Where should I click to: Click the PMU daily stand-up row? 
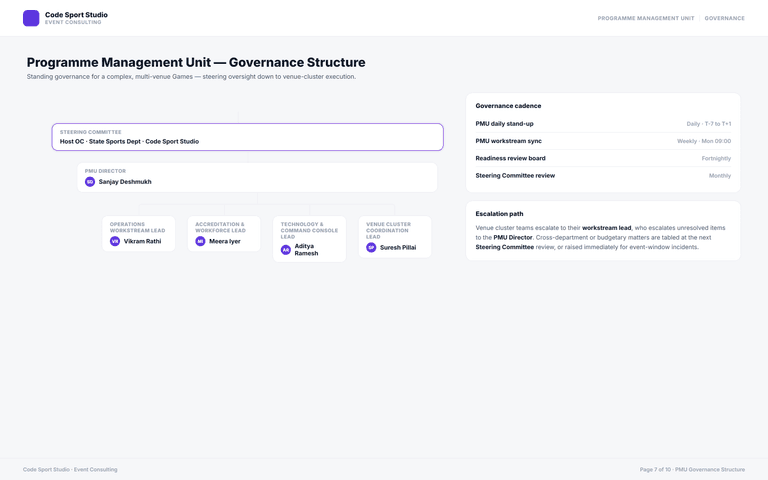[x=603, y=124]
